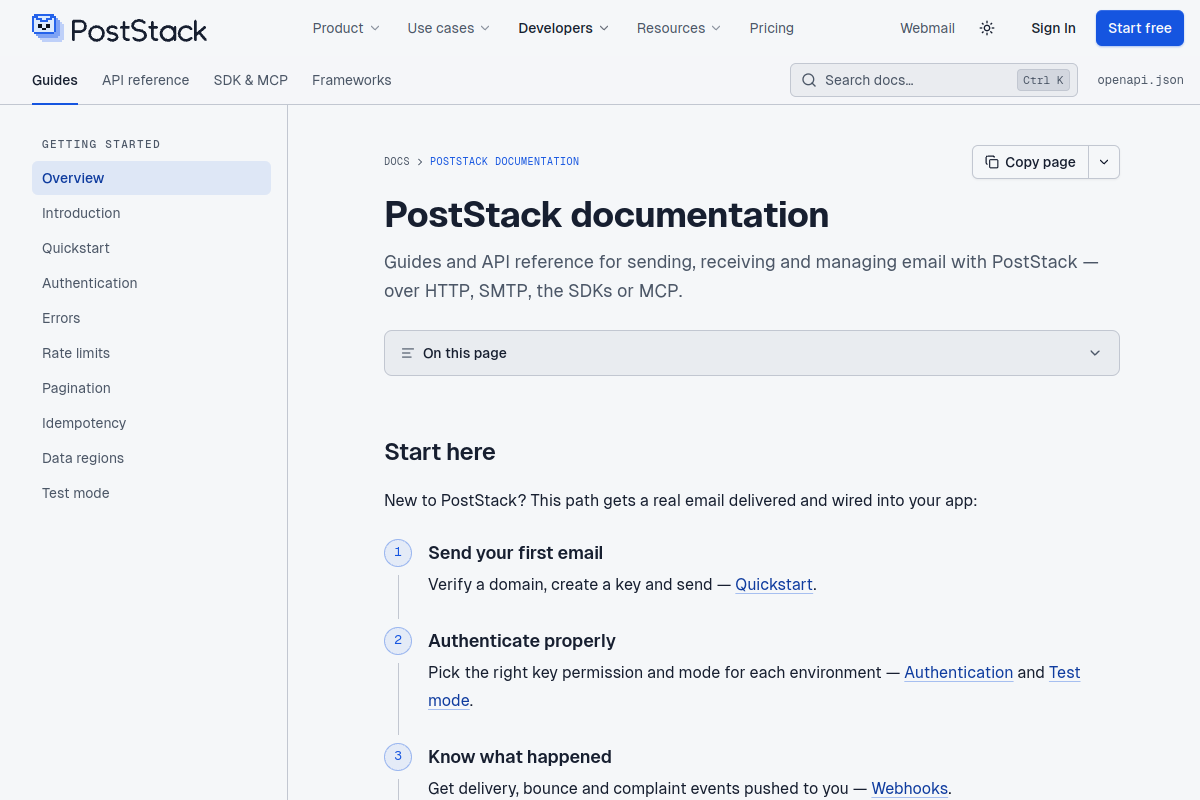Open the Data regions sidebar page

151,458
